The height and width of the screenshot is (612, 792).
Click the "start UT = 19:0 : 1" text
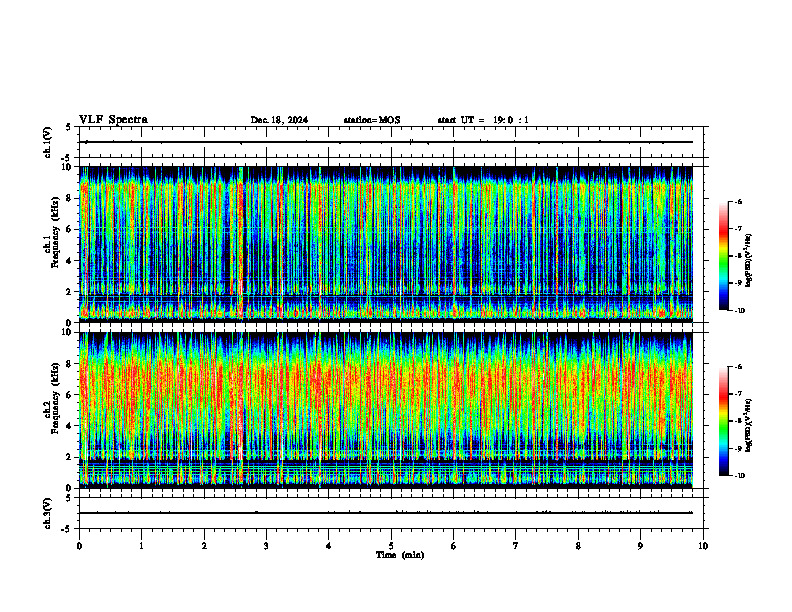point(483,120)
